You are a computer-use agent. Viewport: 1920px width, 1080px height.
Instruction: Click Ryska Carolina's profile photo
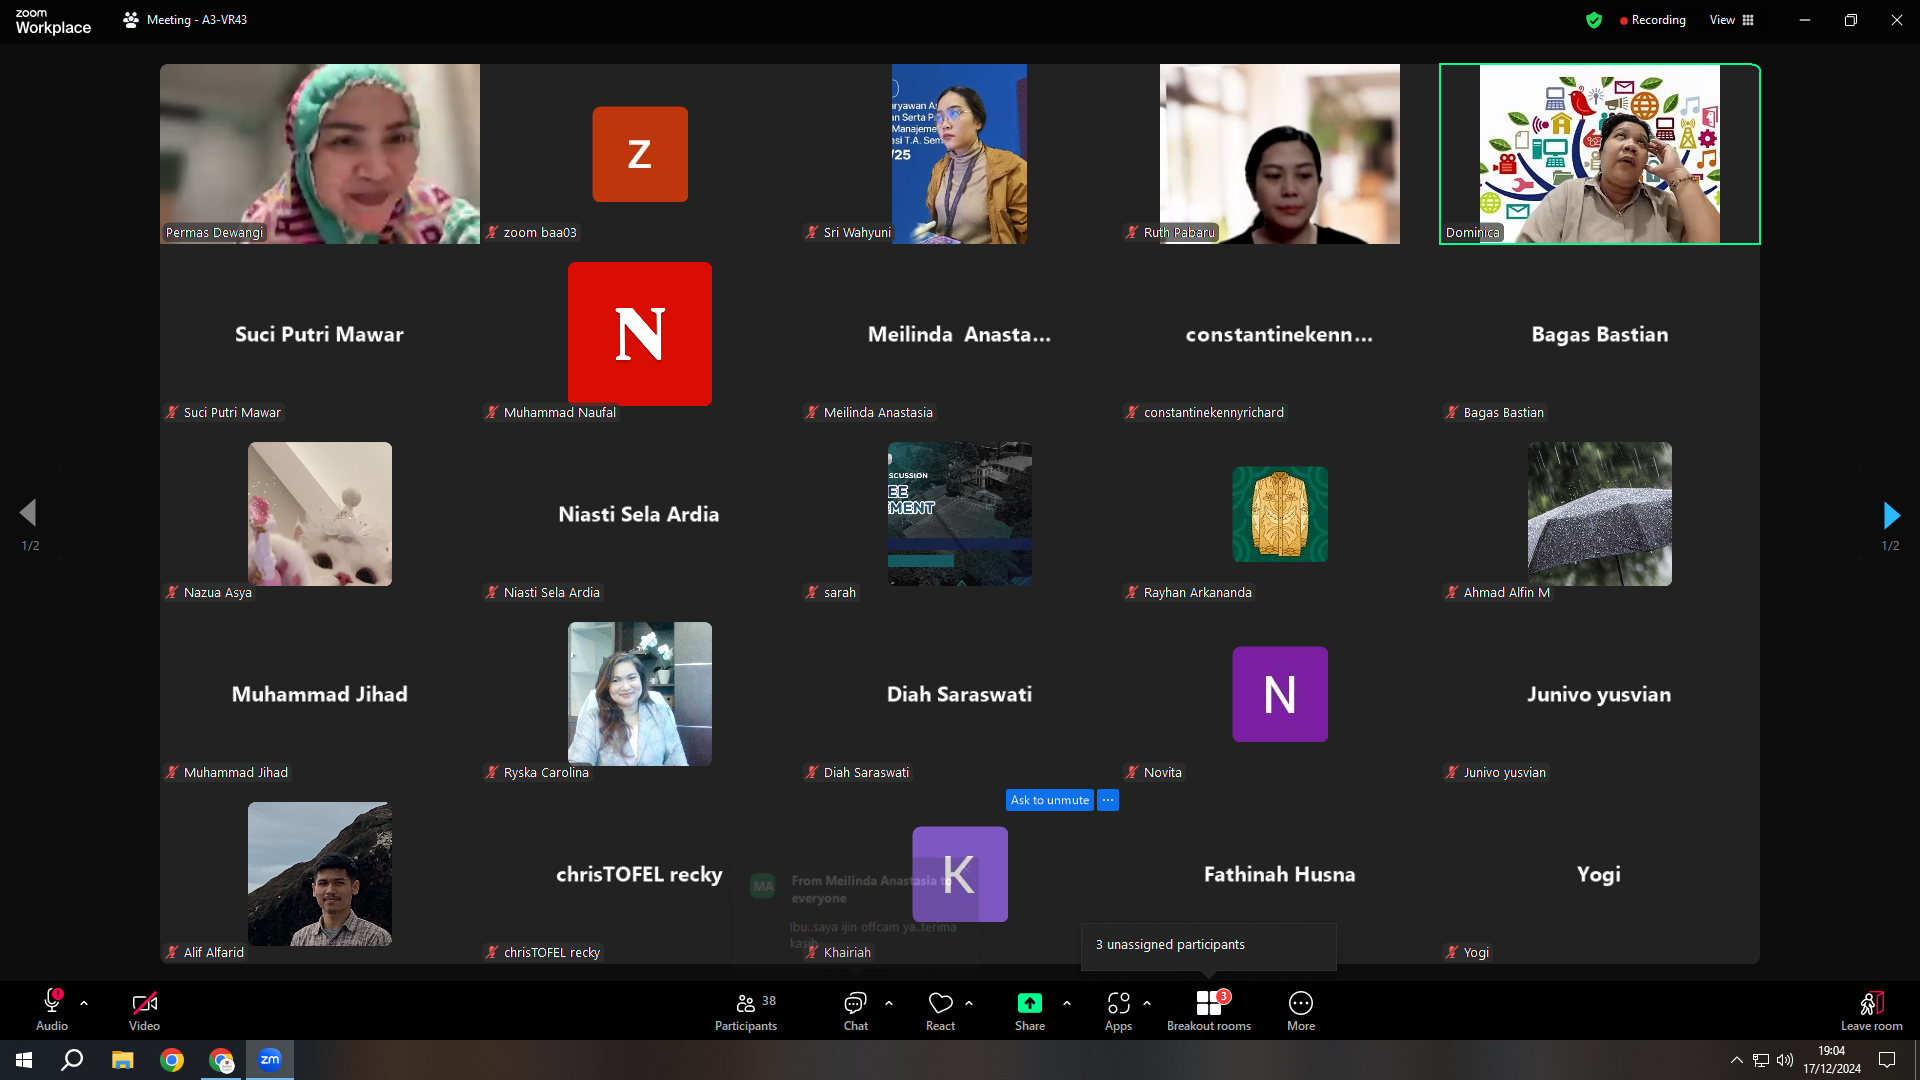point(640,694)
